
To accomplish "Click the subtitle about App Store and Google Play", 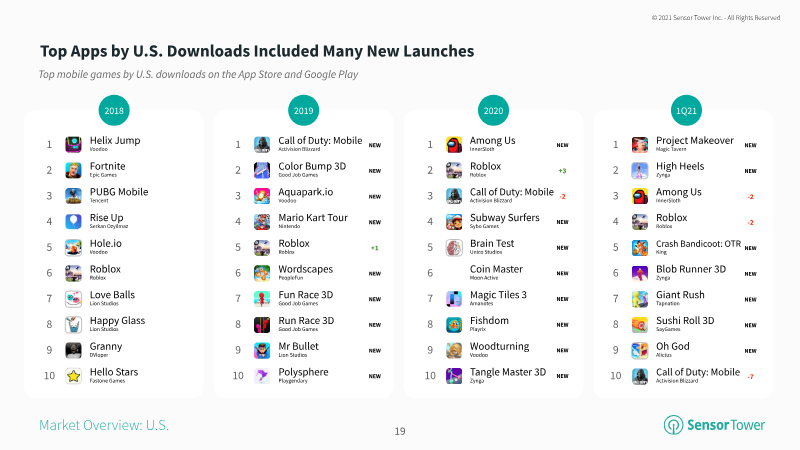I will (x=198, y=74).
